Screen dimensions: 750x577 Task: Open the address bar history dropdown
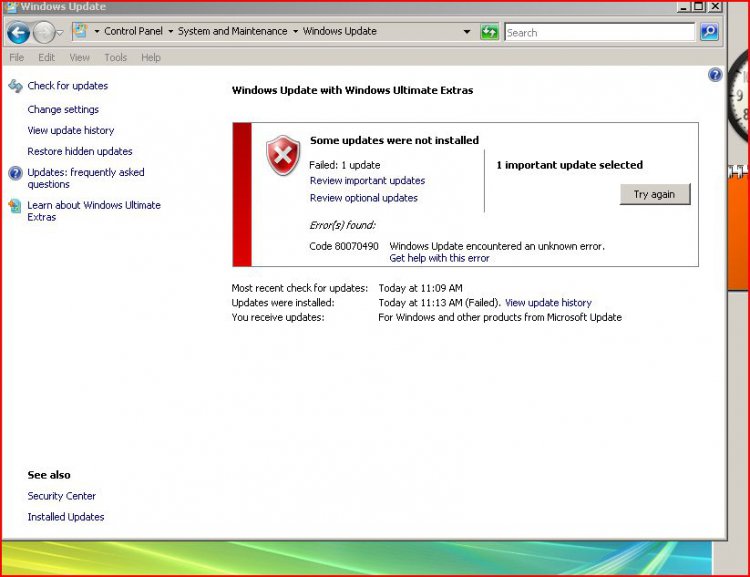pyautogui.click(x=467, y=32)
